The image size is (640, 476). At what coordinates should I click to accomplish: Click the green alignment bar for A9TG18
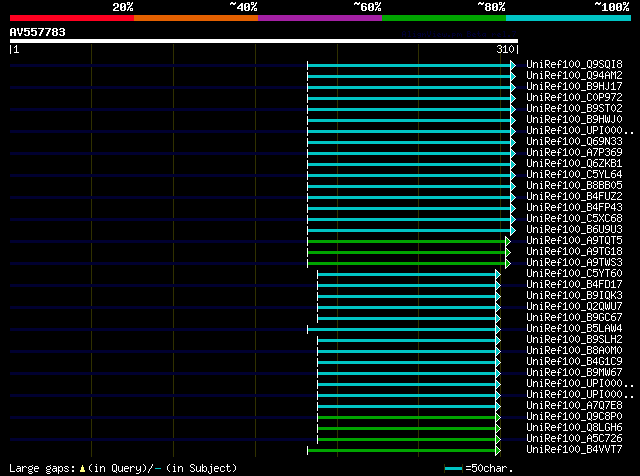pos(407,252)
